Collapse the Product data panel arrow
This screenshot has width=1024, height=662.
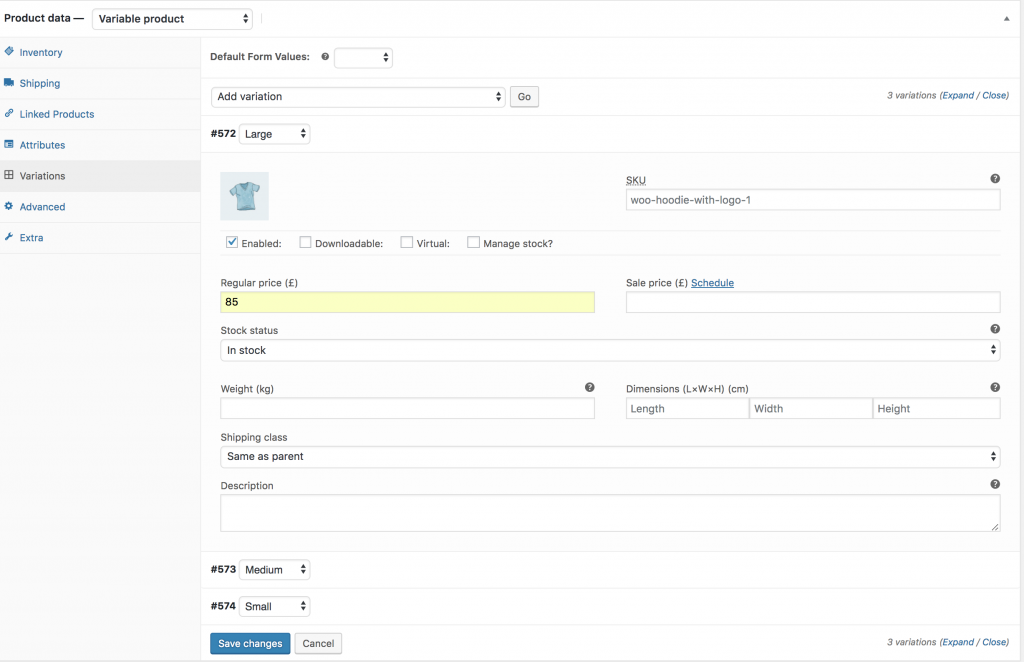pos(1006,18)
